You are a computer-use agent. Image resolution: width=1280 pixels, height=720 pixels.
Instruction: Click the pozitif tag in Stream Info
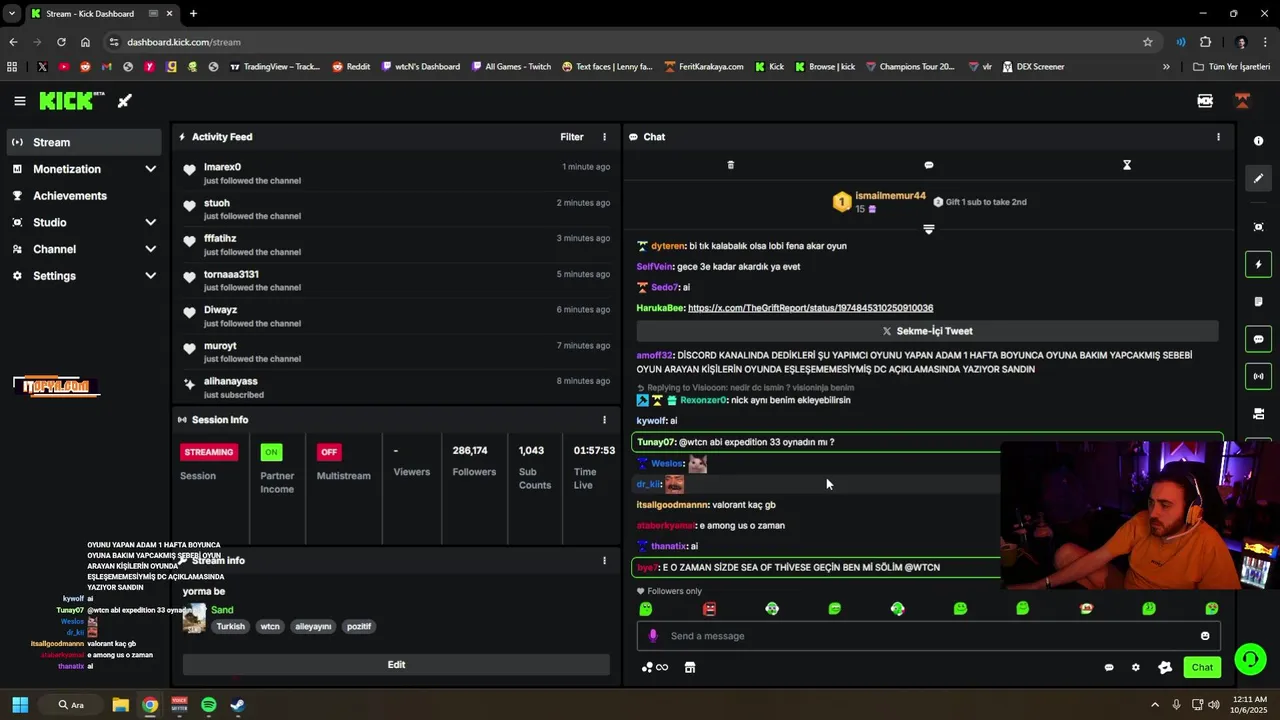point(359,627)
